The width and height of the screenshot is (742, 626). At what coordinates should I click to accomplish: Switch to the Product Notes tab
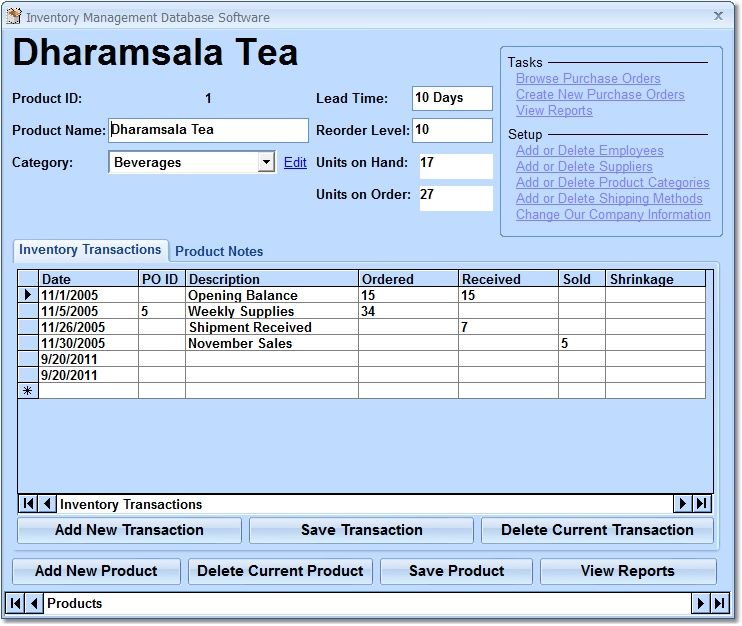(219, 251)
